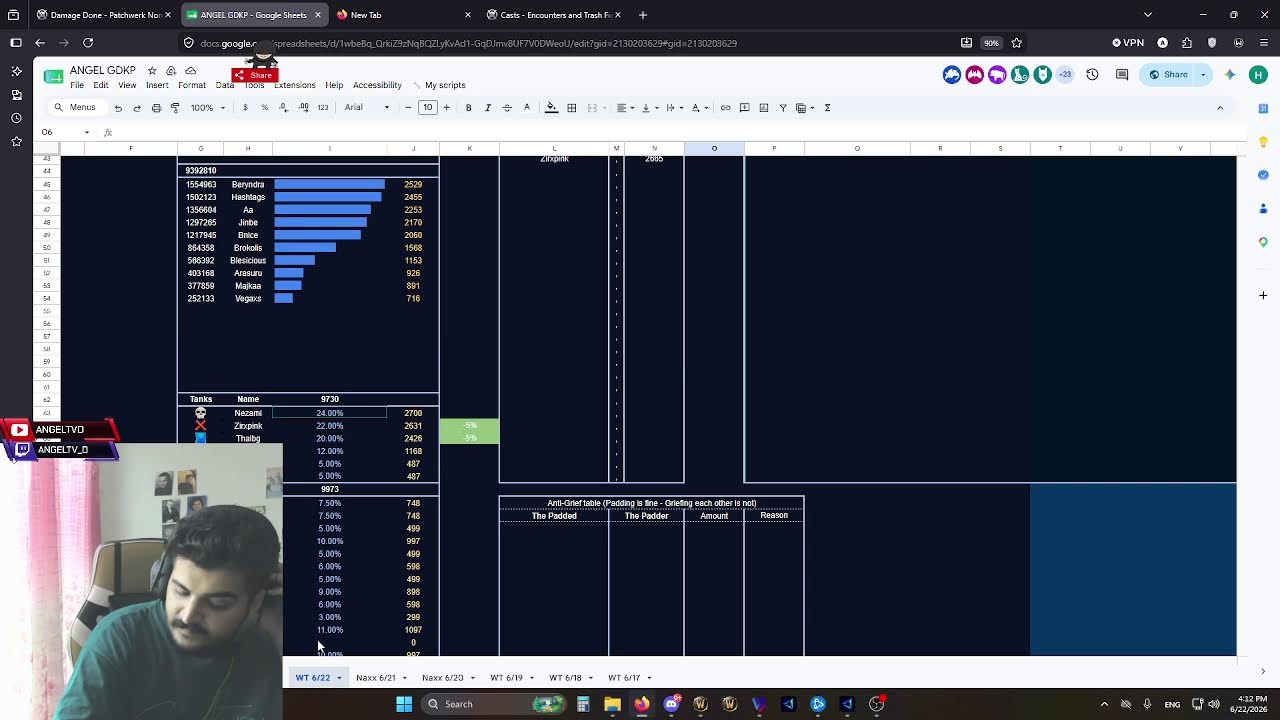Image resolution: width=1280 pixels, height=720 pixels.
Task: Open the Google Calendar side panel icon
Action: click(x=1263, y=108)
